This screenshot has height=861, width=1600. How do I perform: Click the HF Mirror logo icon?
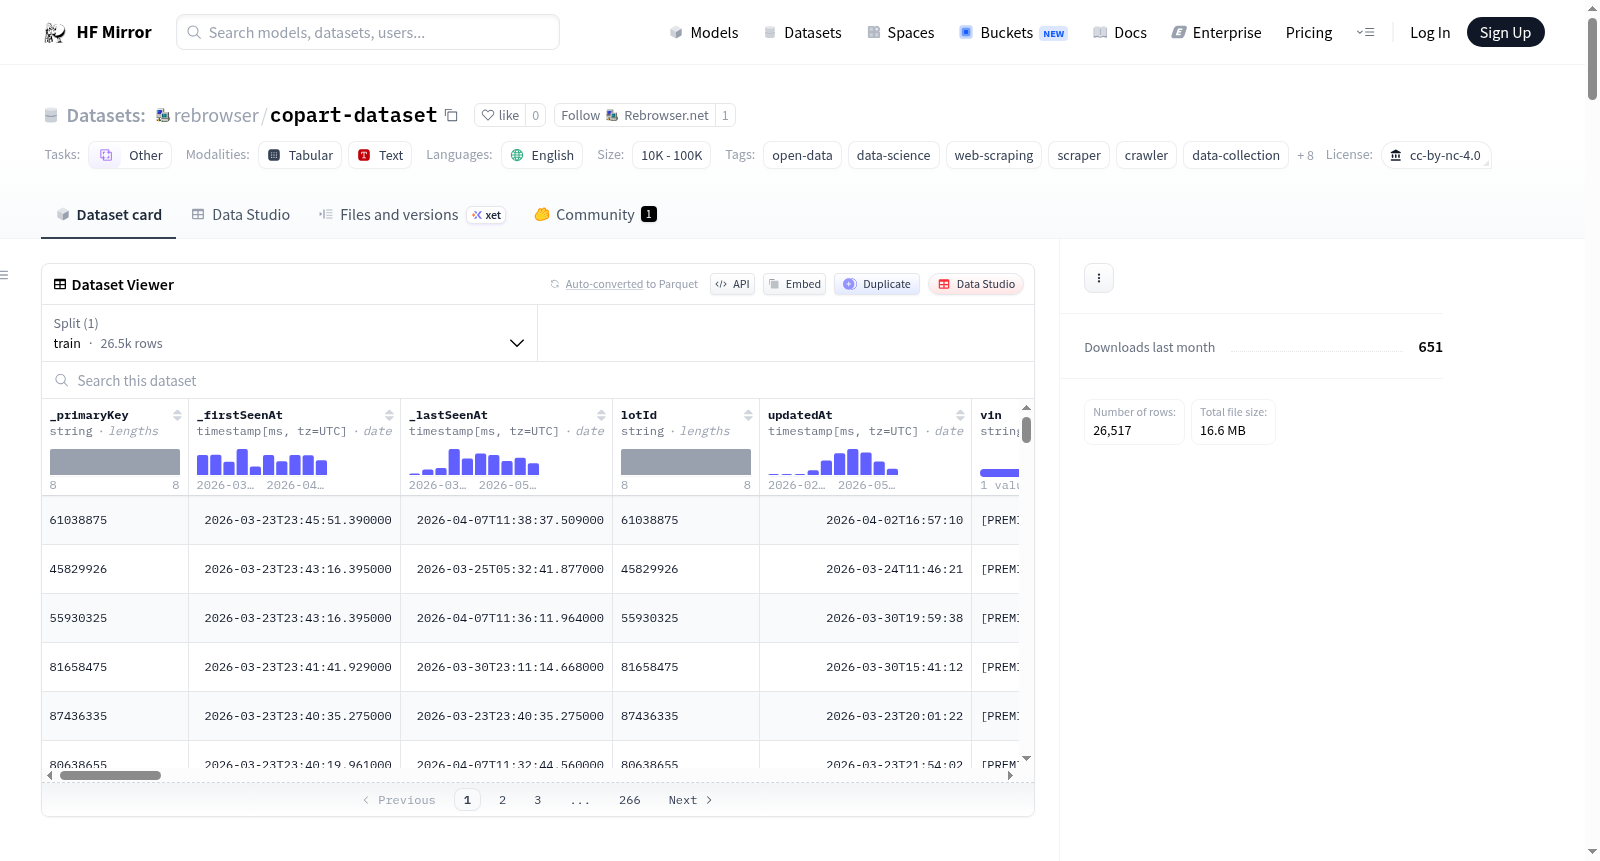pos(55,33)
